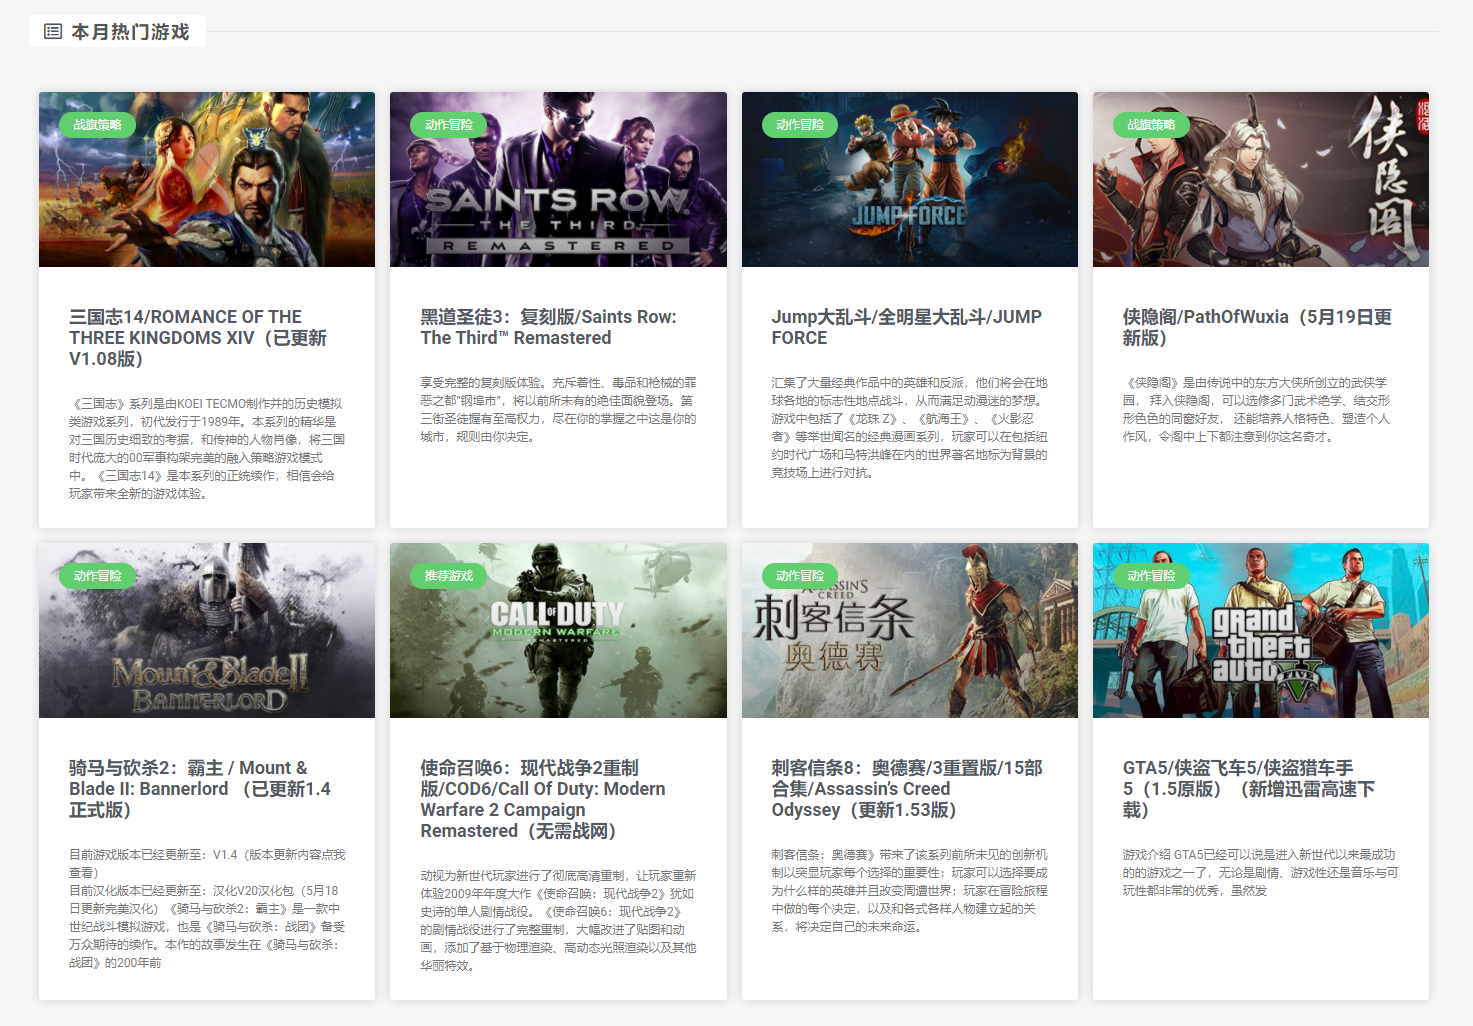Click the 推荐游戏 tag on Call of Duty card
The width and height of the screenshot is (1473, 1026).
449,576
